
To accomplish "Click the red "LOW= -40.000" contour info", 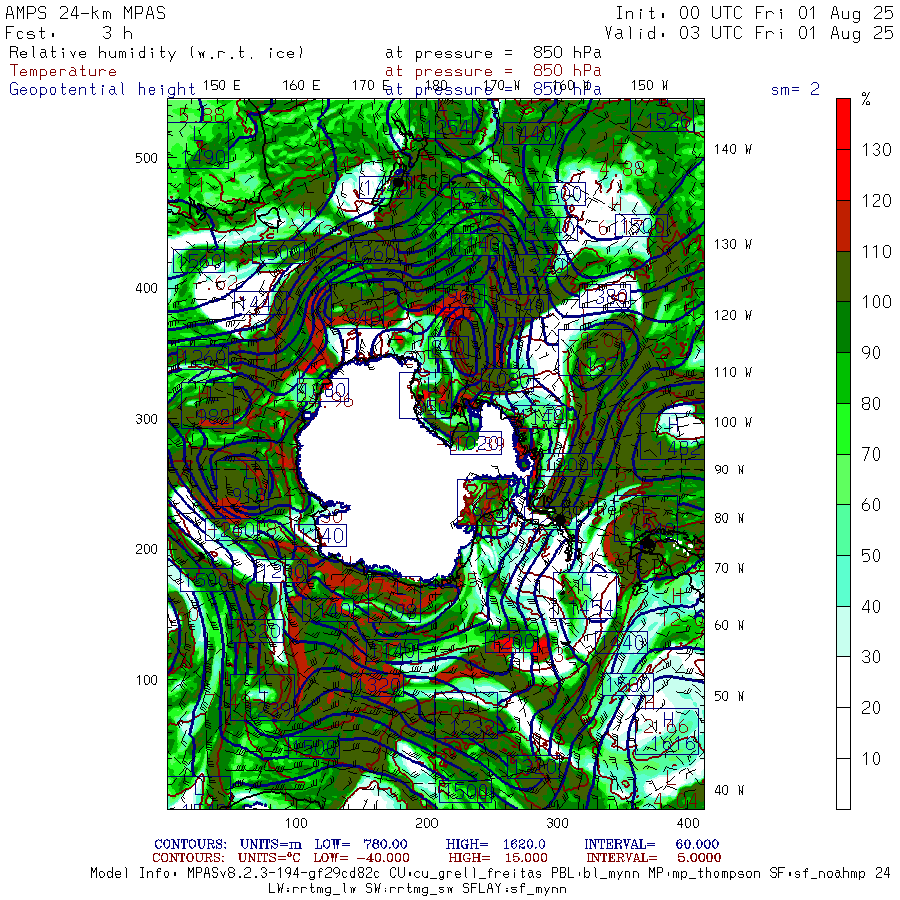I will (x=361, y=858).
